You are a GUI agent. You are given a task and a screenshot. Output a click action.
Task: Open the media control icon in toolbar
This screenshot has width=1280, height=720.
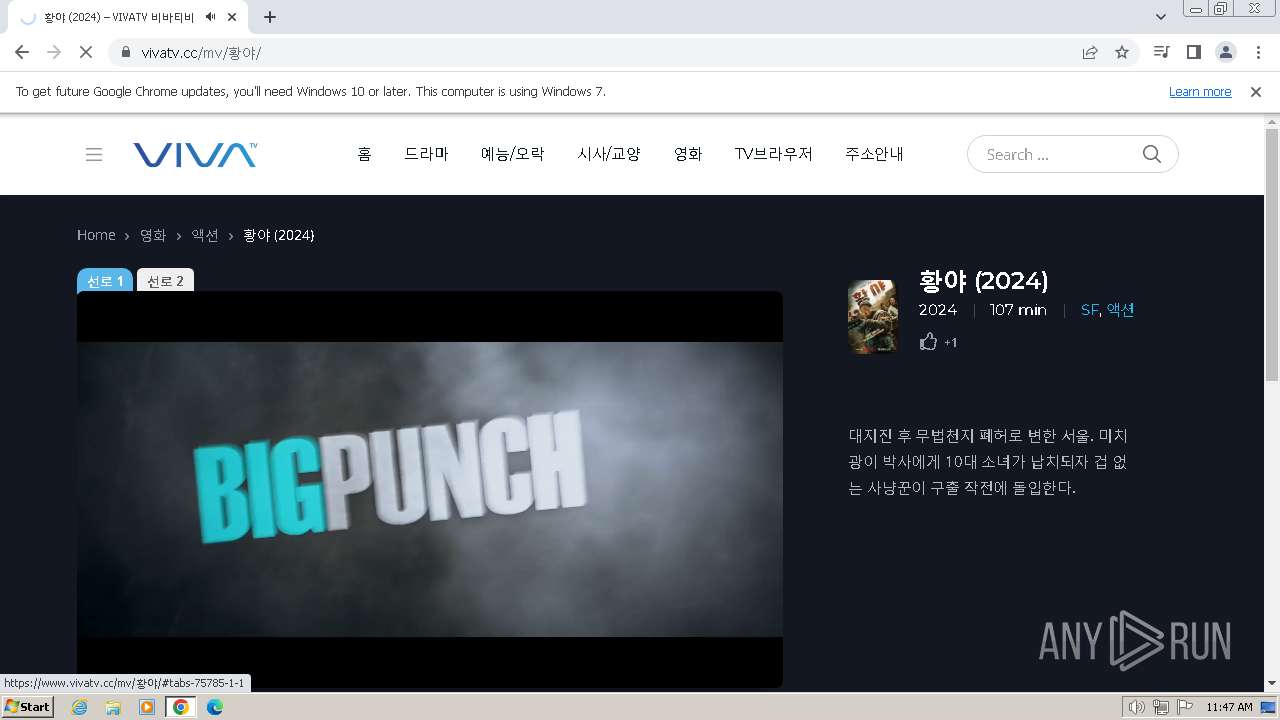[1161, 52]
